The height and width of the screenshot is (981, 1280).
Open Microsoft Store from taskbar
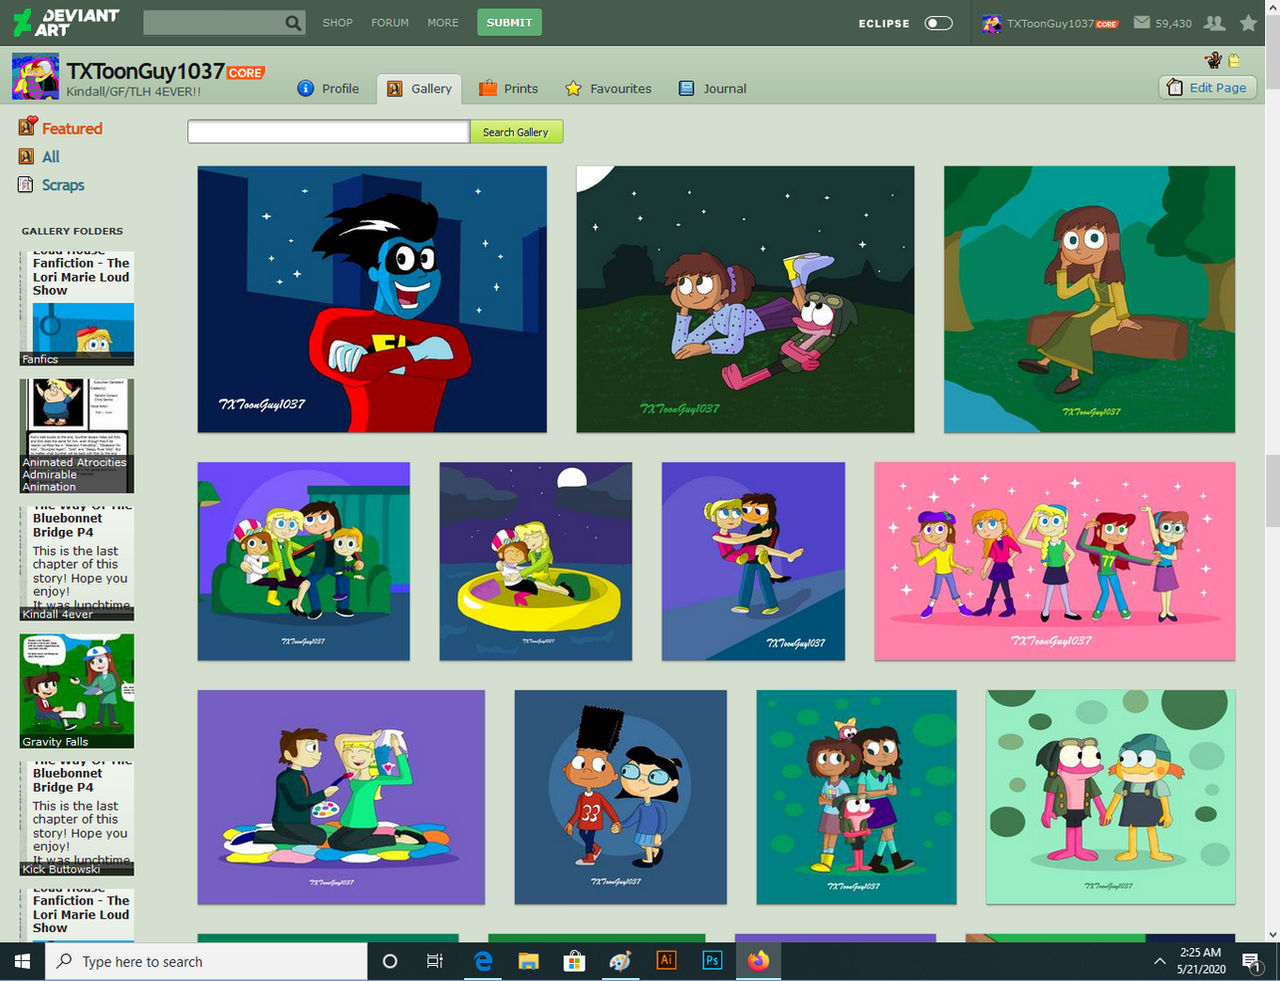point(574,961)
